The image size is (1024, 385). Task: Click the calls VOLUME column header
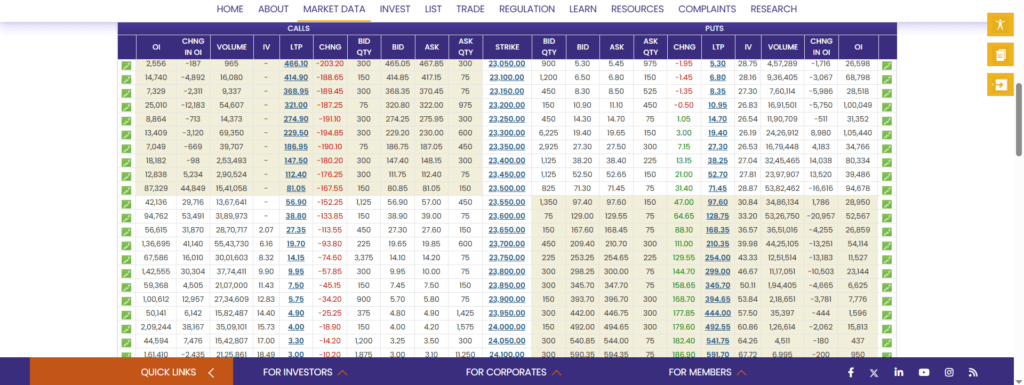(232, 47)
